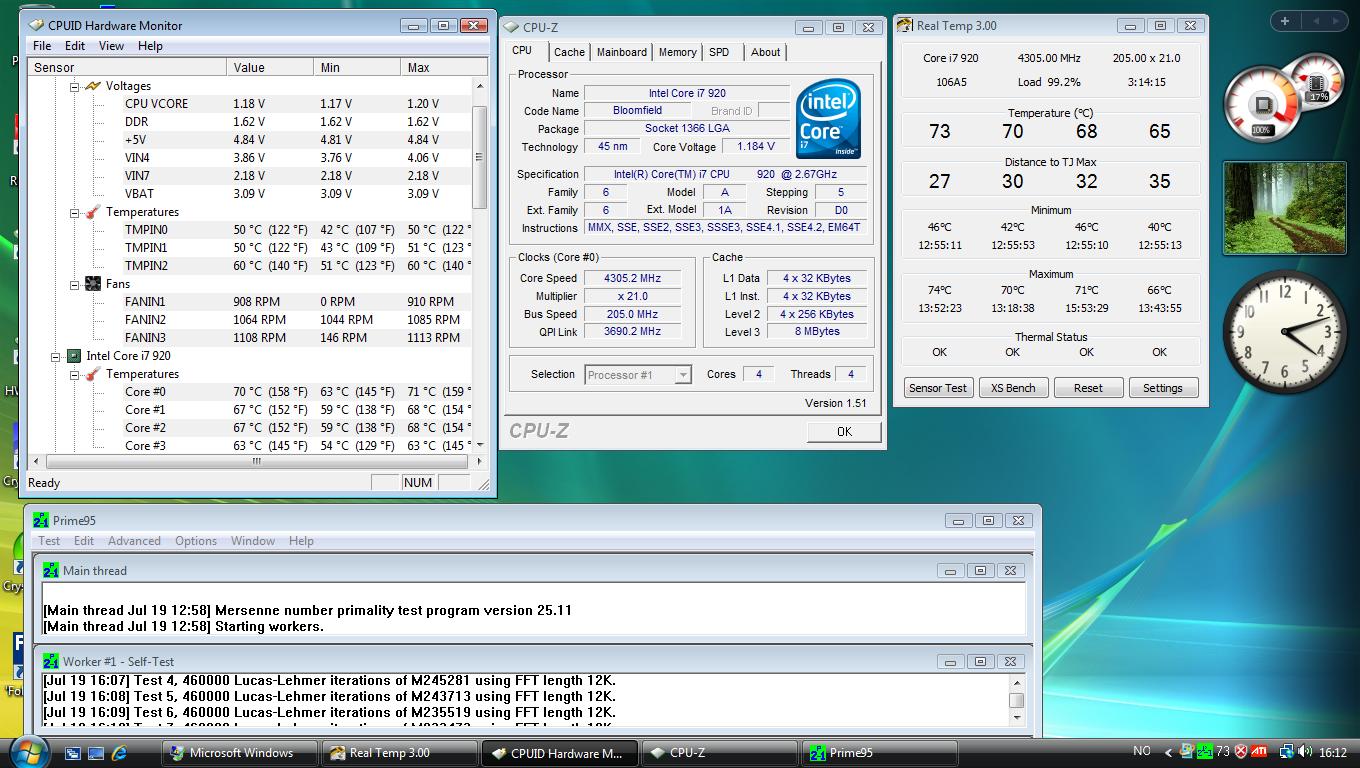
Task: Click Hardware Monitor vertical scrollbar thumb
Action: pyautogui.click(x=479, y=157)
